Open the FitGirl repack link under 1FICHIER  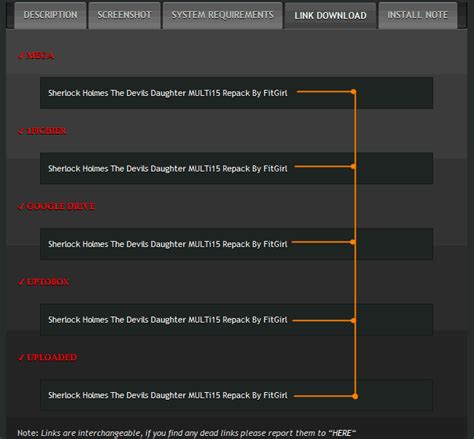point(168,169)
